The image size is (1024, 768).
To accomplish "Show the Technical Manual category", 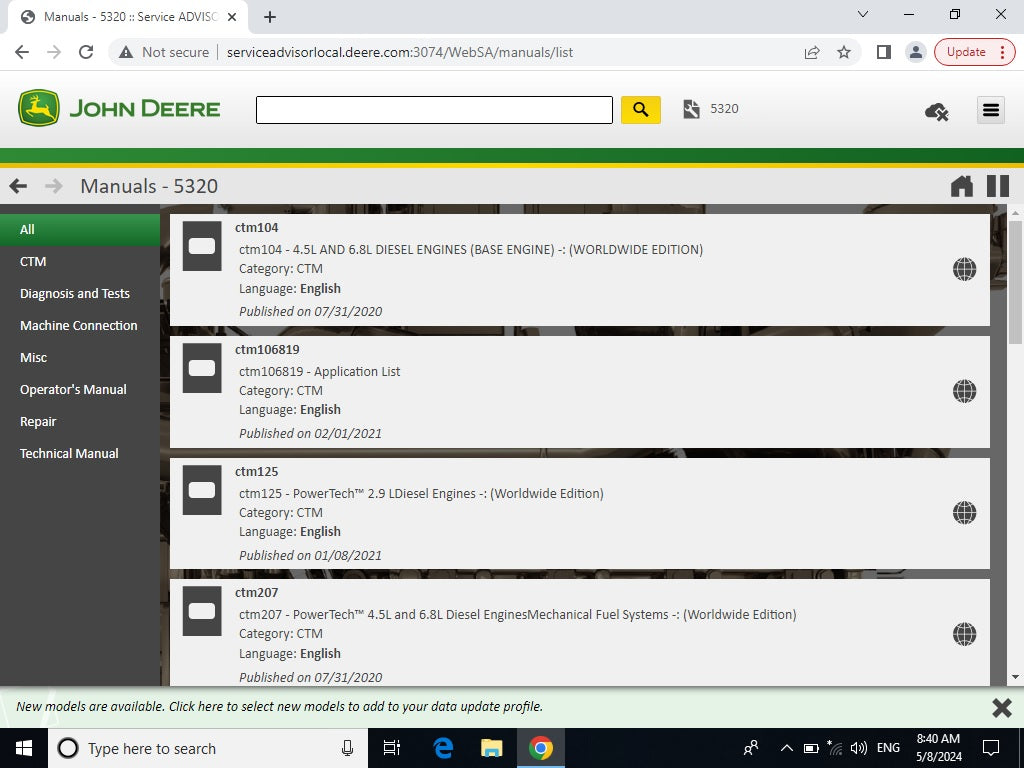I will 69,454.
